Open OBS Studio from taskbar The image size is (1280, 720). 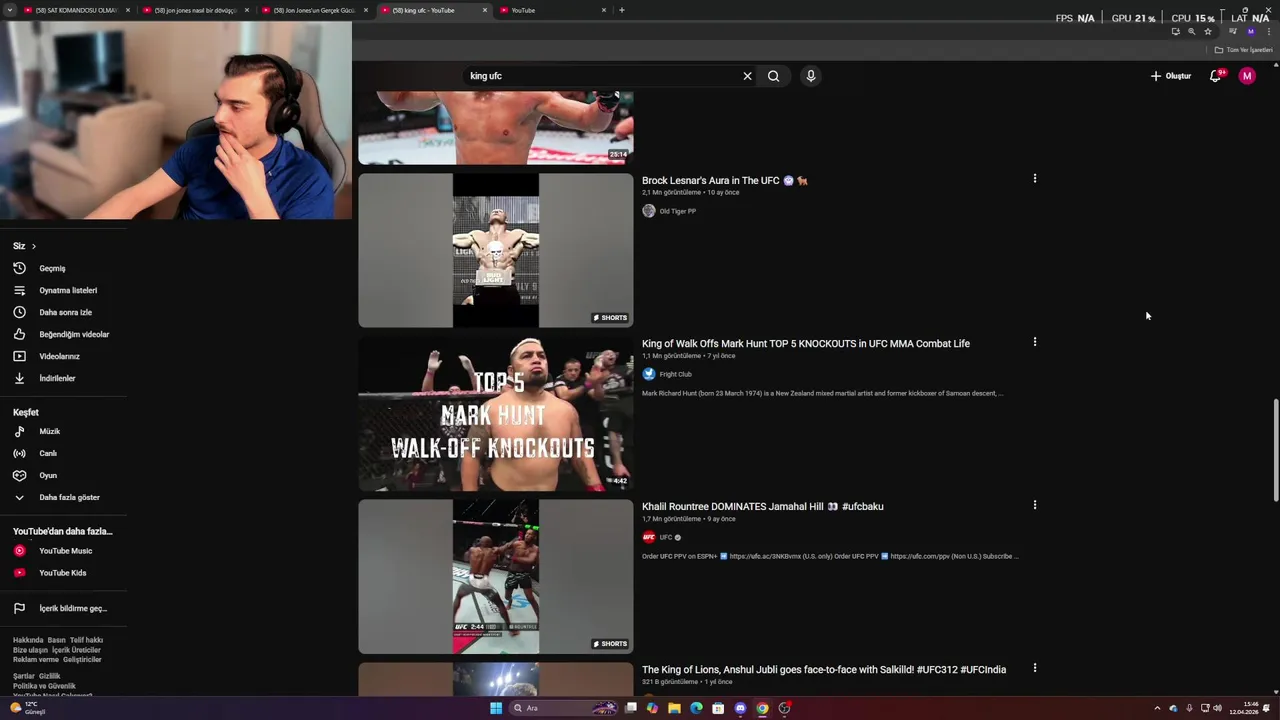point(785,708)
